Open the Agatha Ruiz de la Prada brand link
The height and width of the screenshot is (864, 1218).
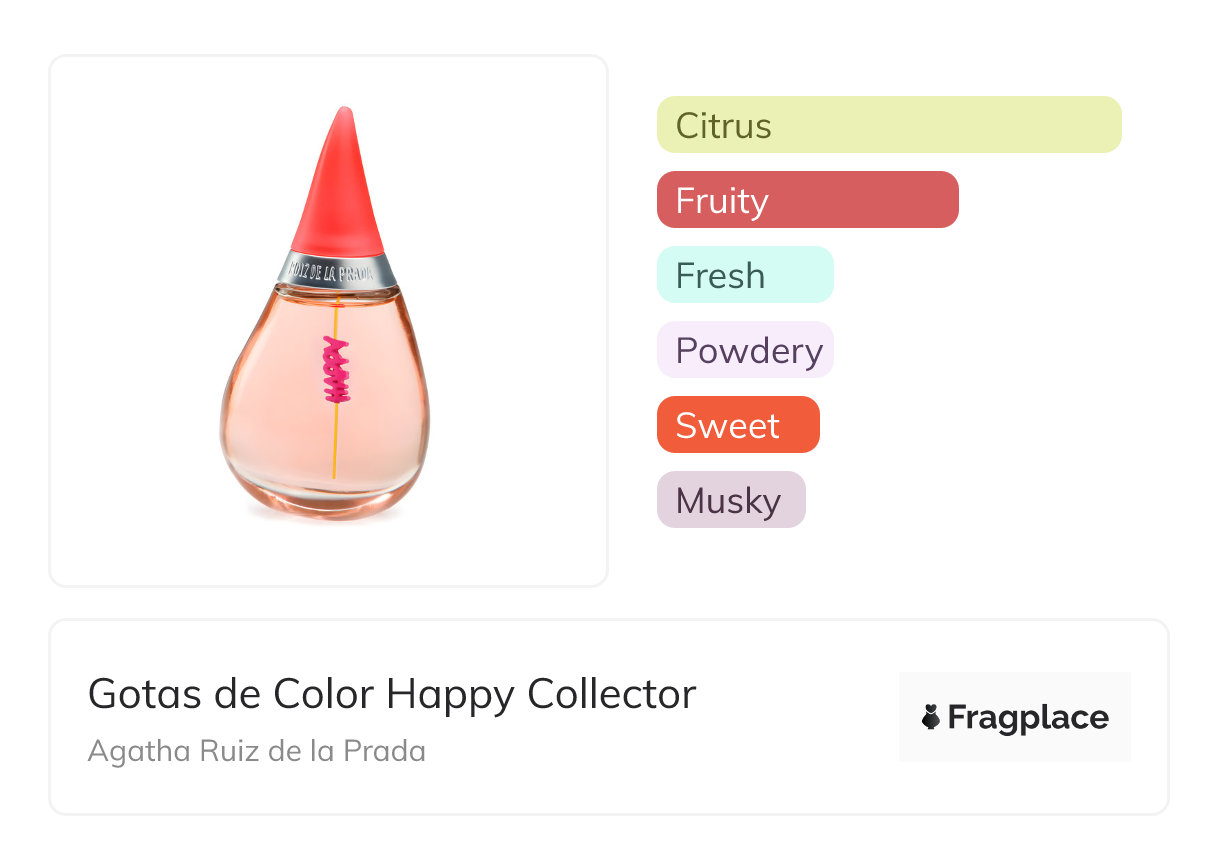[256, 750]
